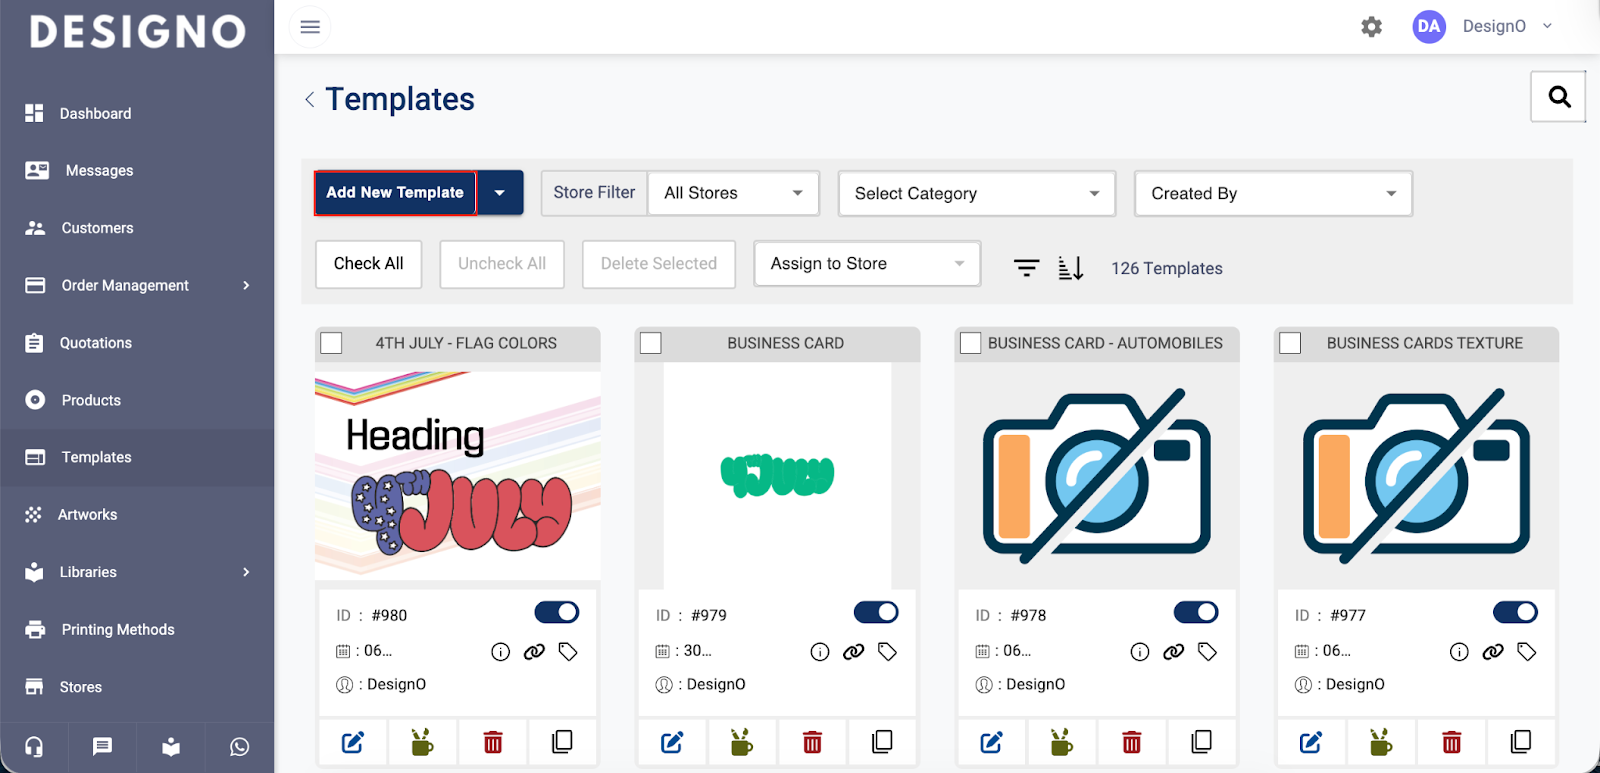Open the Select Category dropdown

976,194
